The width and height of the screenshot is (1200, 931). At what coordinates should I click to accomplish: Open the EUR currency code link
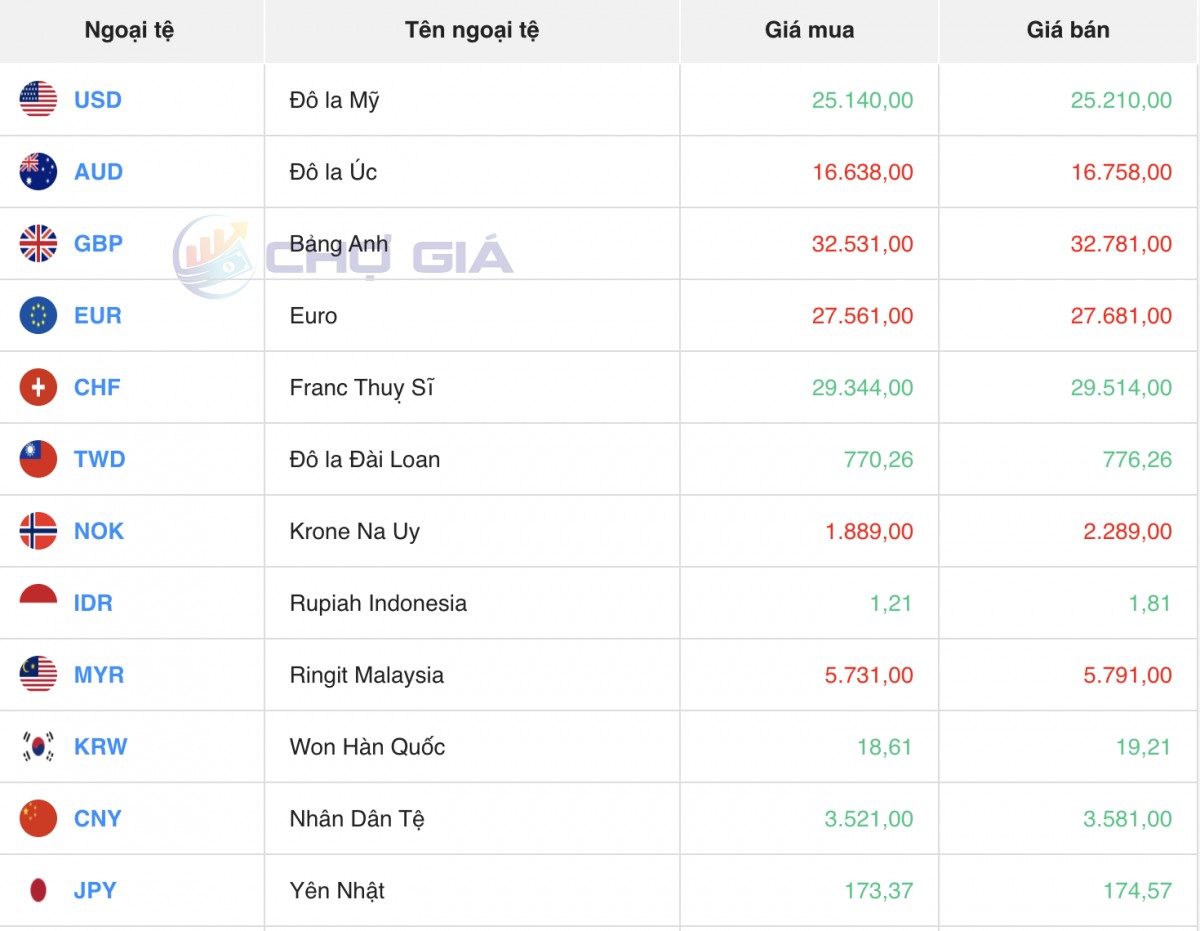(x=98, y=316)
